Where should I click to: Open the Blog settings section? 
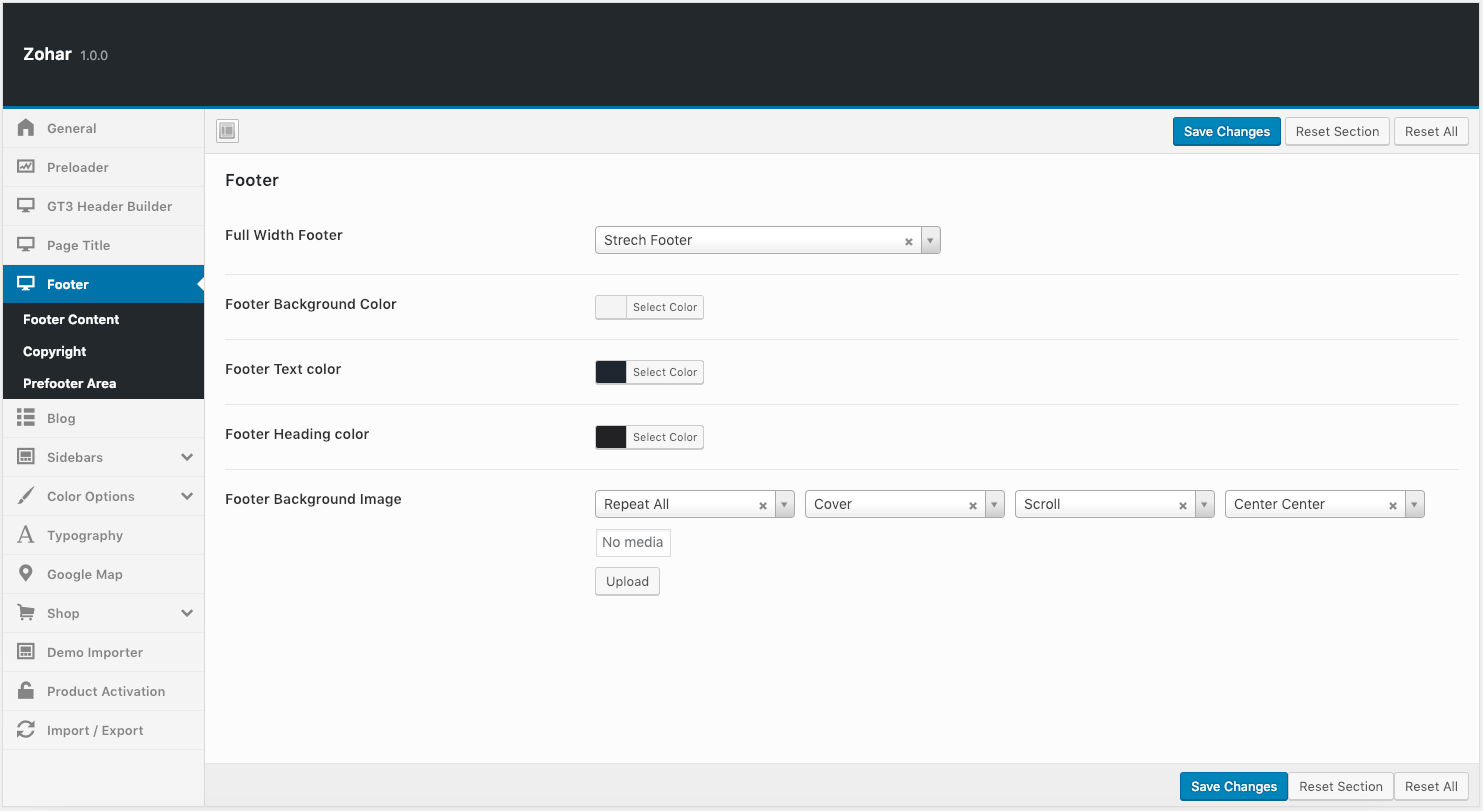(103, 418)
